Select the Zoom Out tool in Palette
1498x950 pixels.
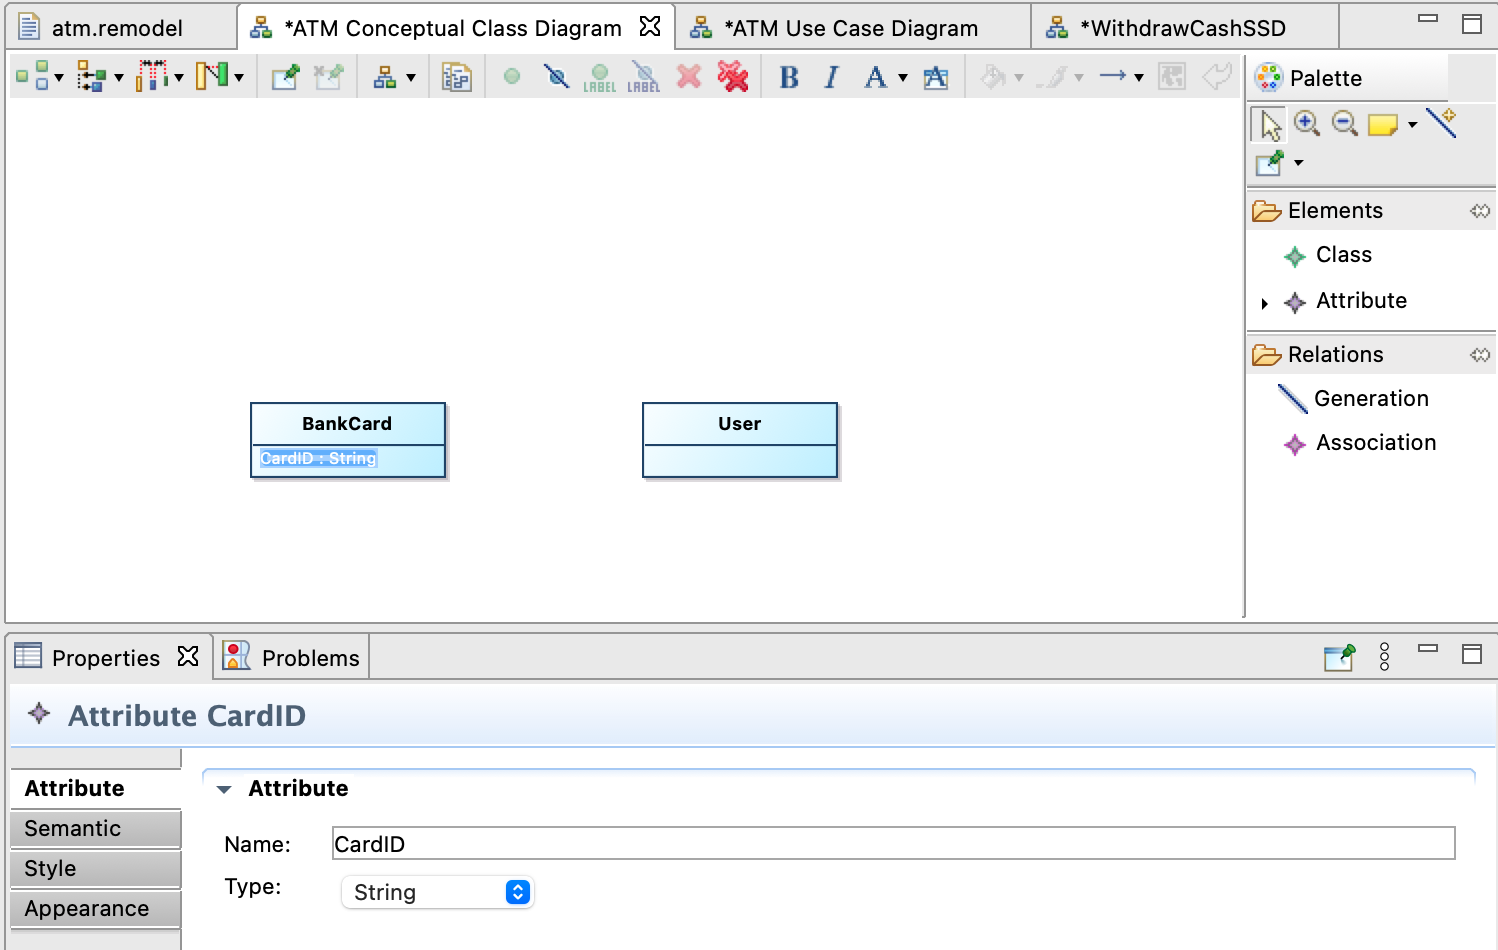click(1345, 123)
